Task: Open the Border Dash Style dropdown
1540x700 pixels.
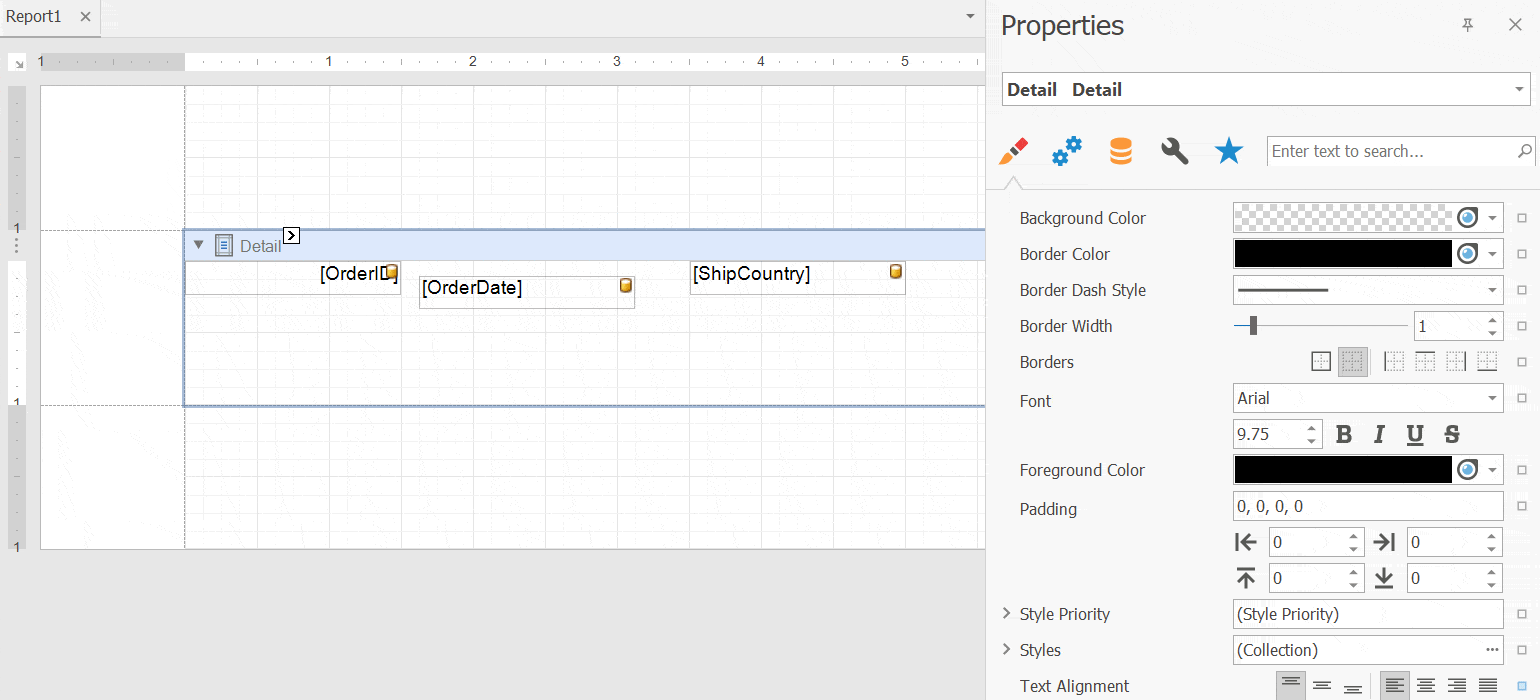Action: (1493, 289)
